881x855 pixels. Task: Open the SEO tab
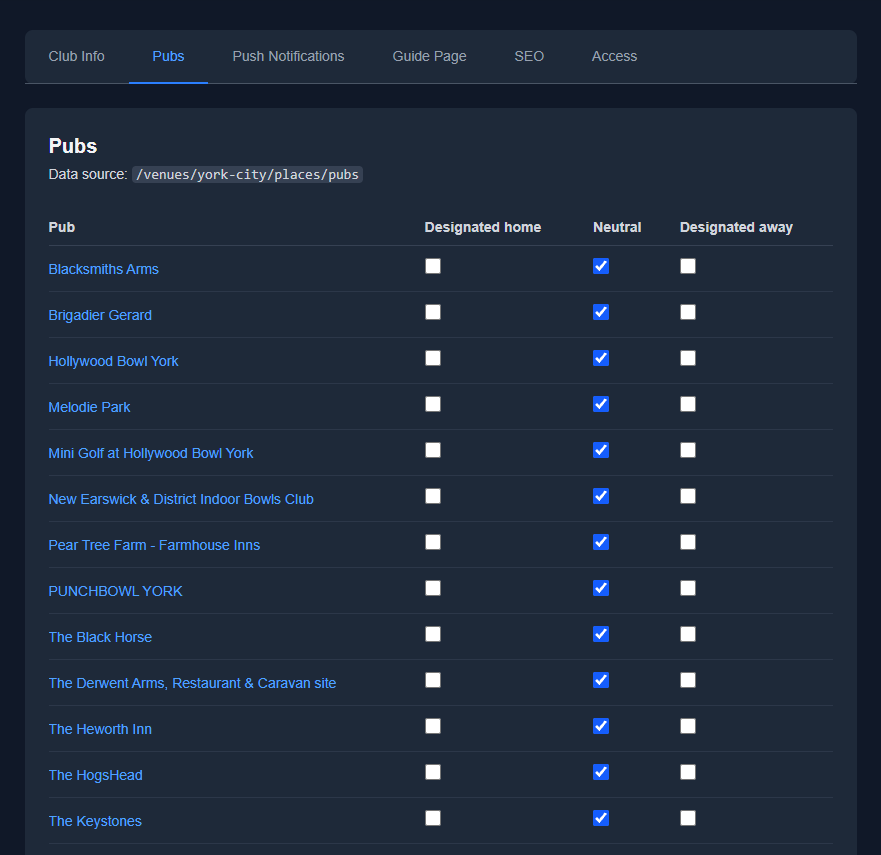click(x=529, y=56)
